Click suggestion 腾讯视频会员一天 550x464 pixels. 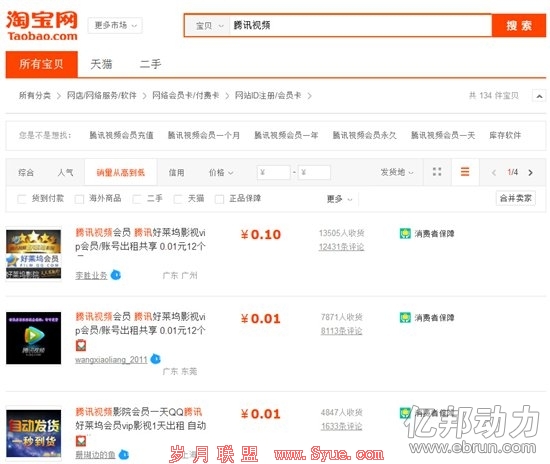443,135
